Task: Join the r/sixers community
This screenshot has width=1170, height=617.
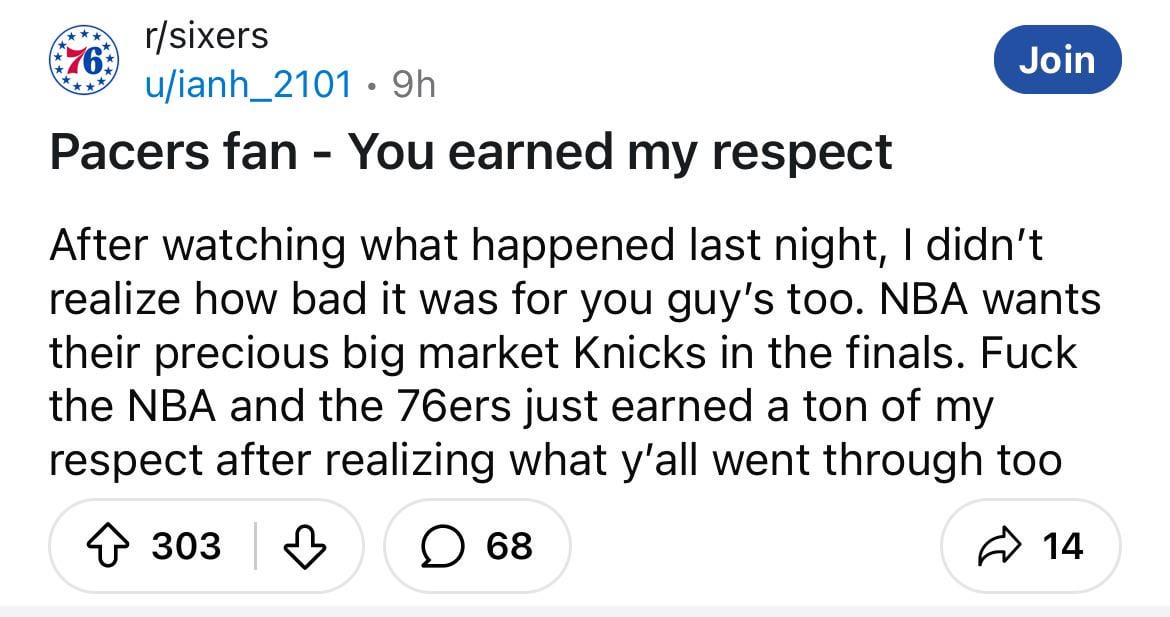Action: coord(1059,60)
